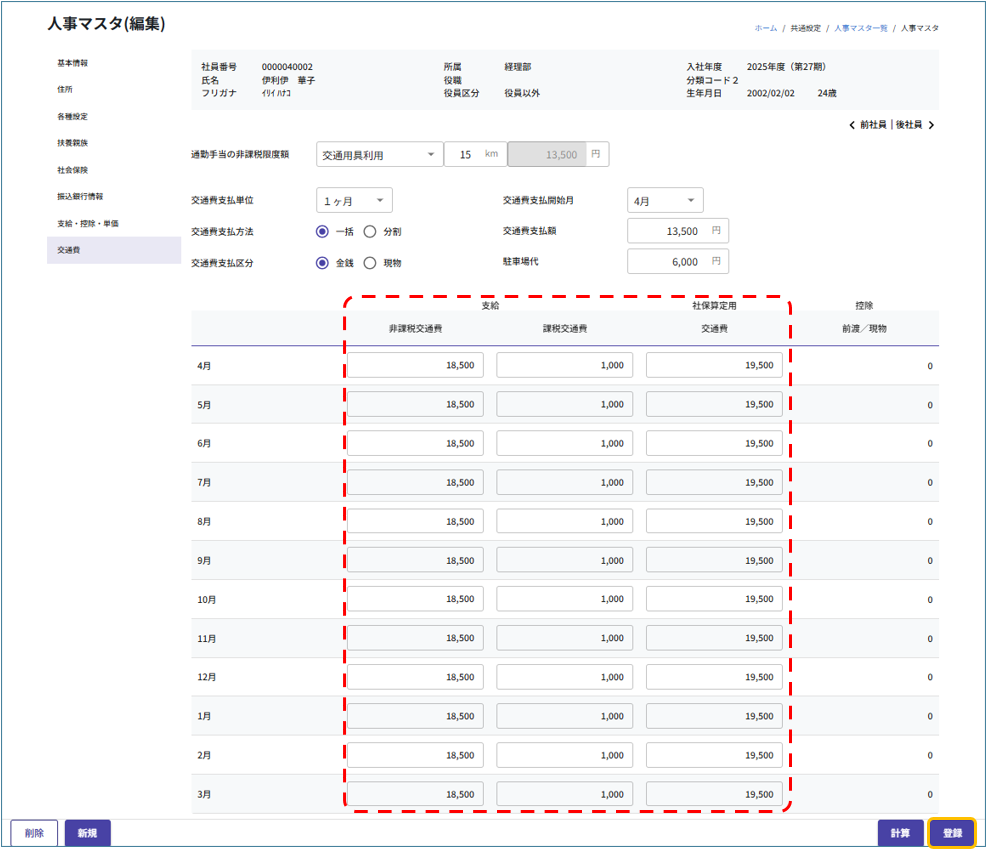This screenshot has width=988, height=849.
Task: Switch to 社会保険 sidebar section
Action: 73,170
